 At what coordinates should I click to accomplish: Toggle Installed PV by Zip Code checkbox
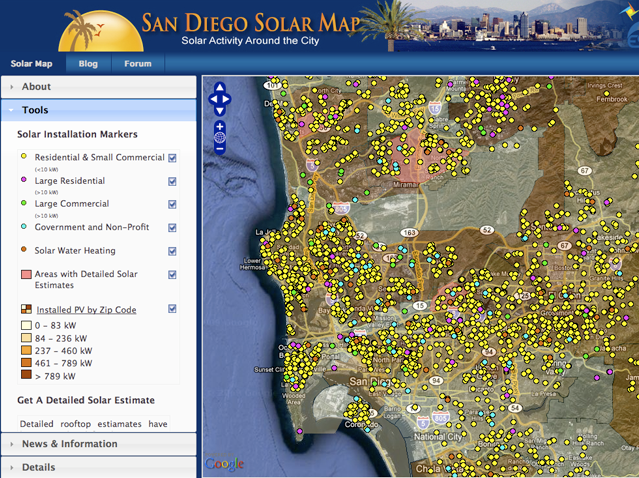[x=172, y=309]
